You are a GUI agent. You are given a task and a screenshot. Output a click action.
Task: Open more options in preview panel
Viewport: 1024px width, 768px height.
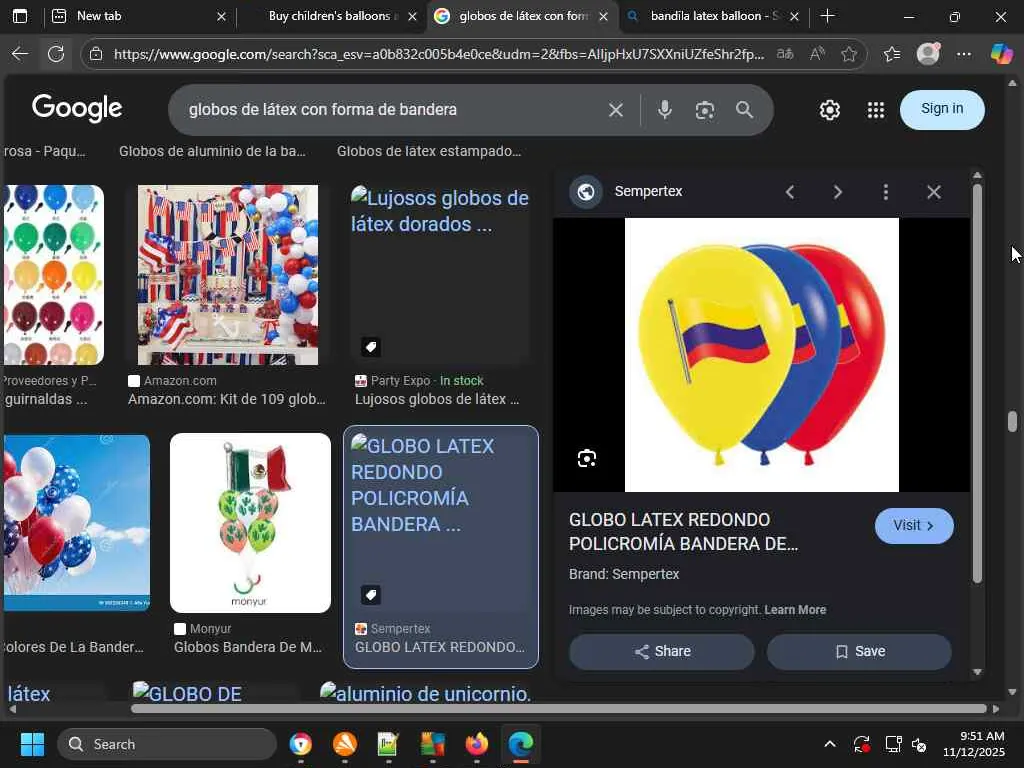click(x=886, y=192)
